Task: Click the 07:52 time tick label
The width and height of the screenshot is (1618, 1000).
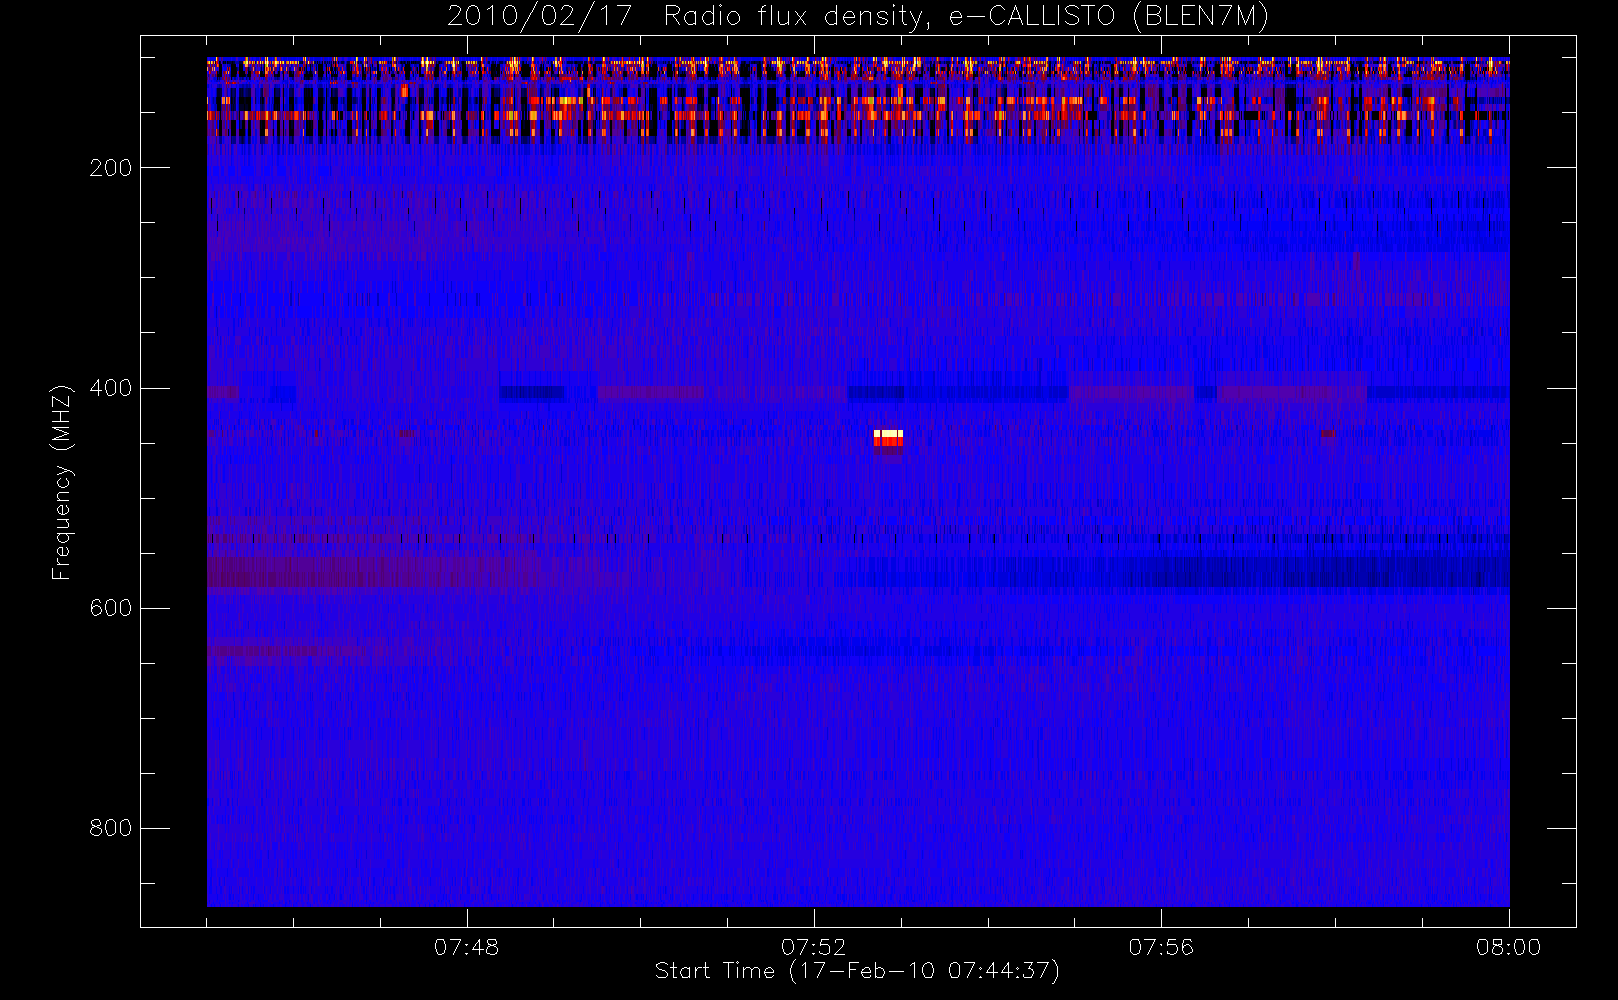Action: click(814, 947)
